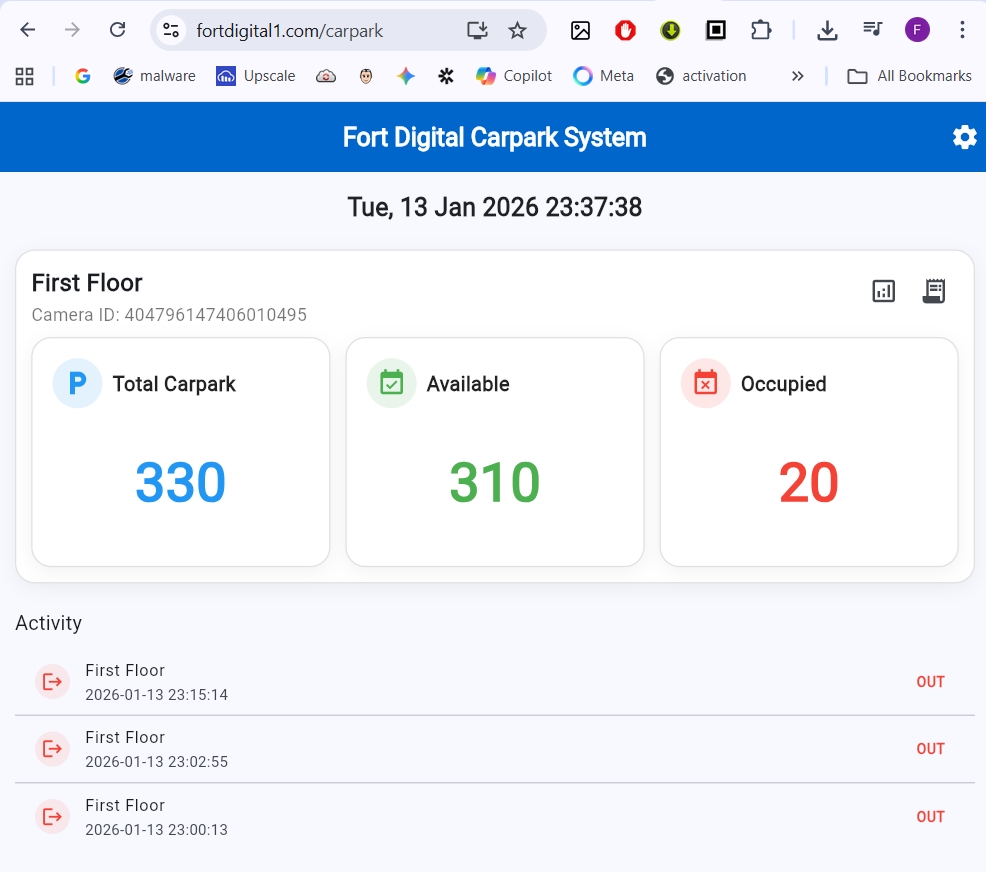Open the settings gear in the header

point(964,137)
